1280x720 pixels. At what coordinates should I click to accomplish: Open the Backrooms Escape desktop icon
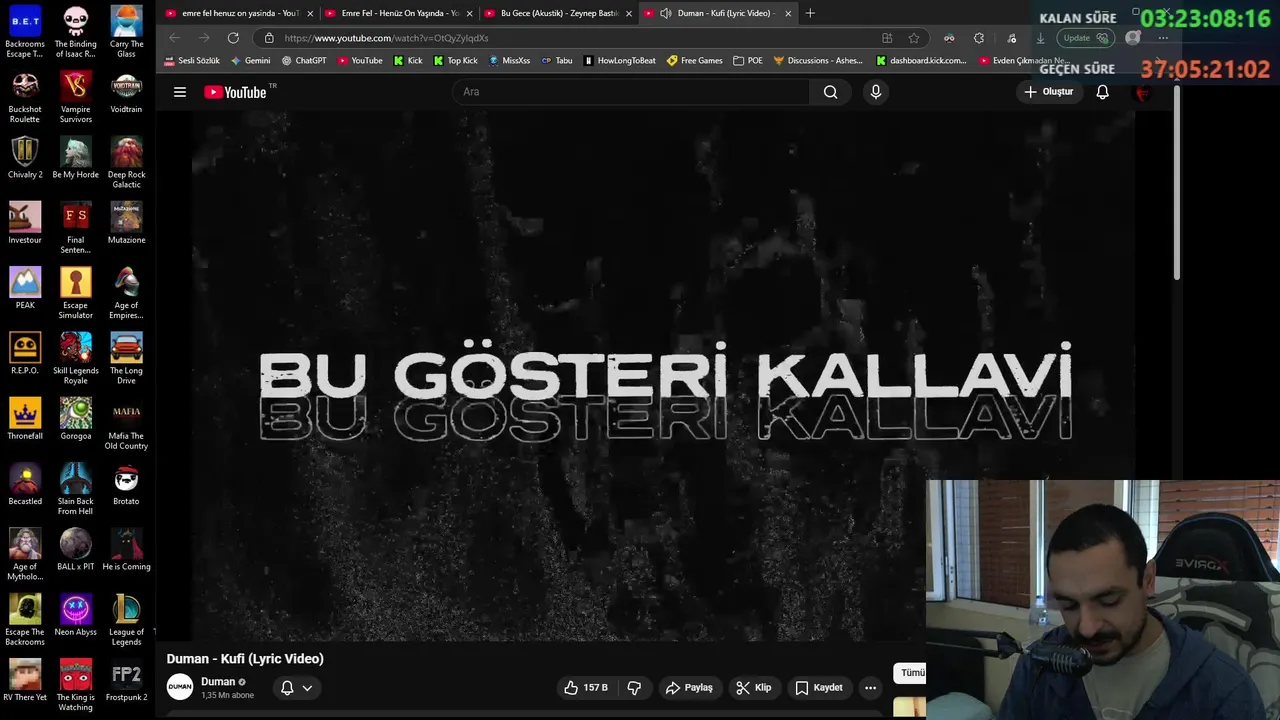click(25, 32)
